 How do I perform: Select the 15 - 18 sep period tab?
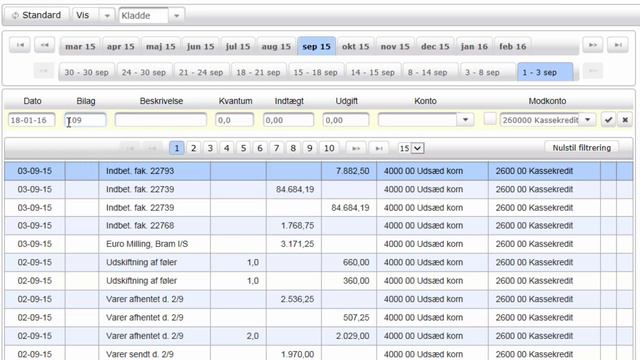click(x=315, y=72)
